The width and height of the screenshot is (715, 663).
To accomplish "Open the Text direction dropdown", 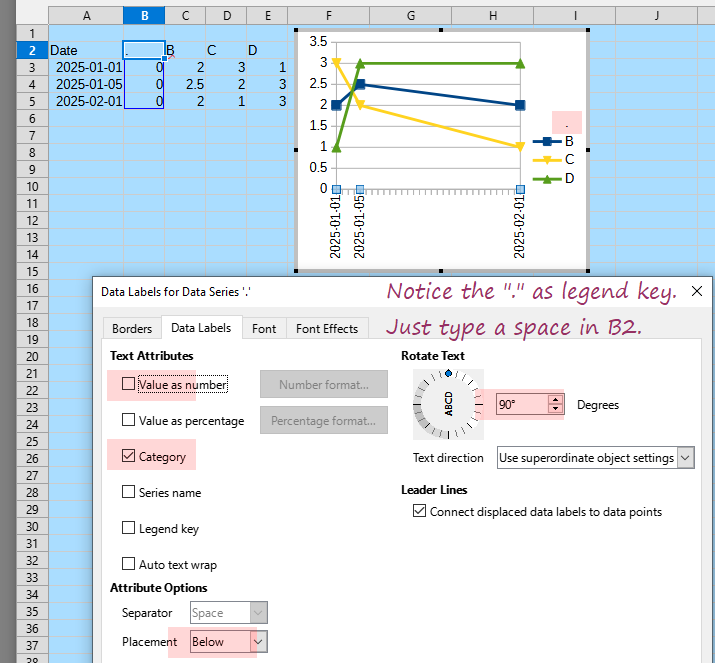I will click(685, 458).
